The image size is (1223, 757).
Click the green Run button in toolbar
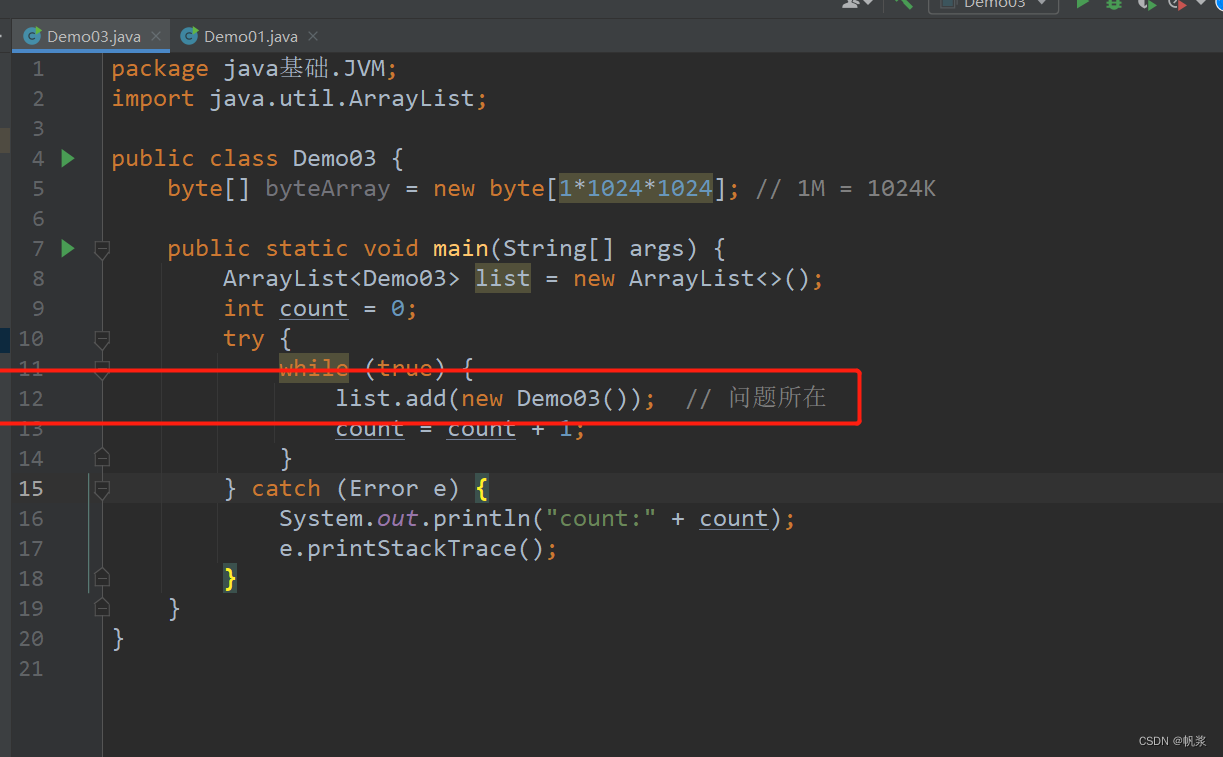coord(1082,4)
